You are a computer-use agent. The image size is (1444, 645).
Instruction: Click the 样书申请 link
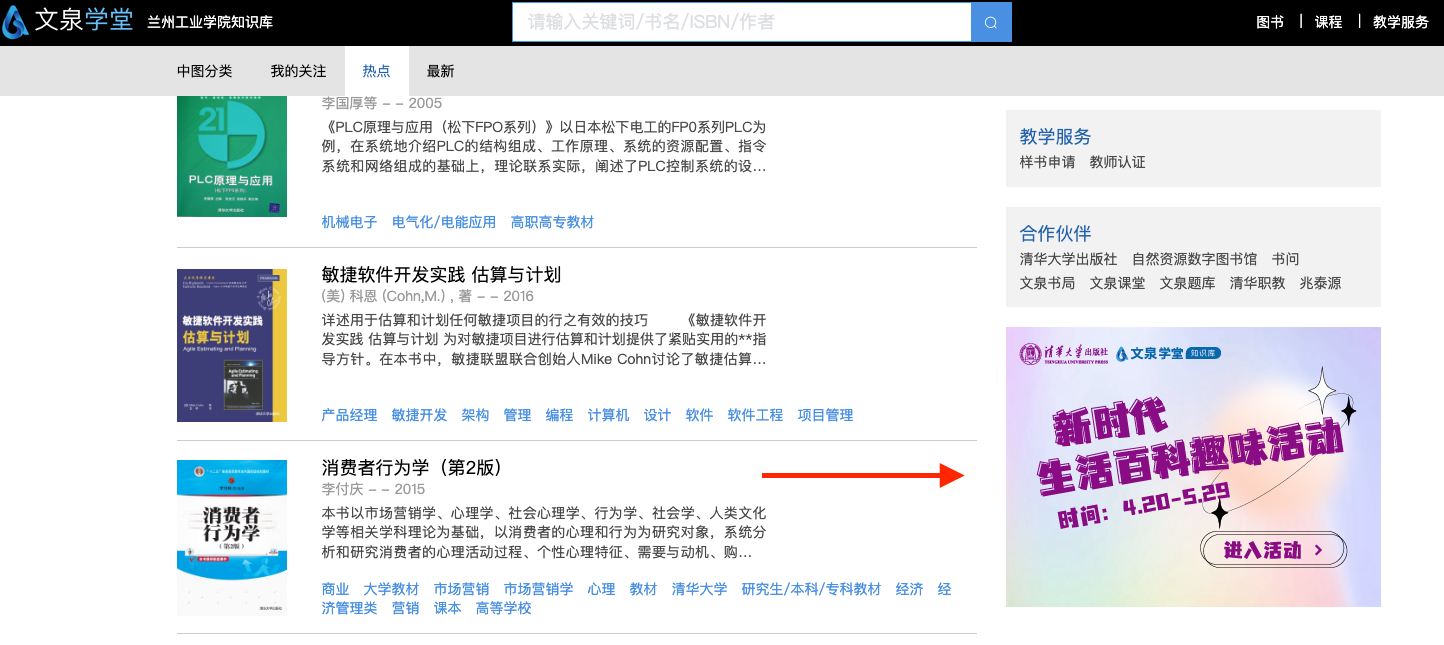(x=1047, y=162)
